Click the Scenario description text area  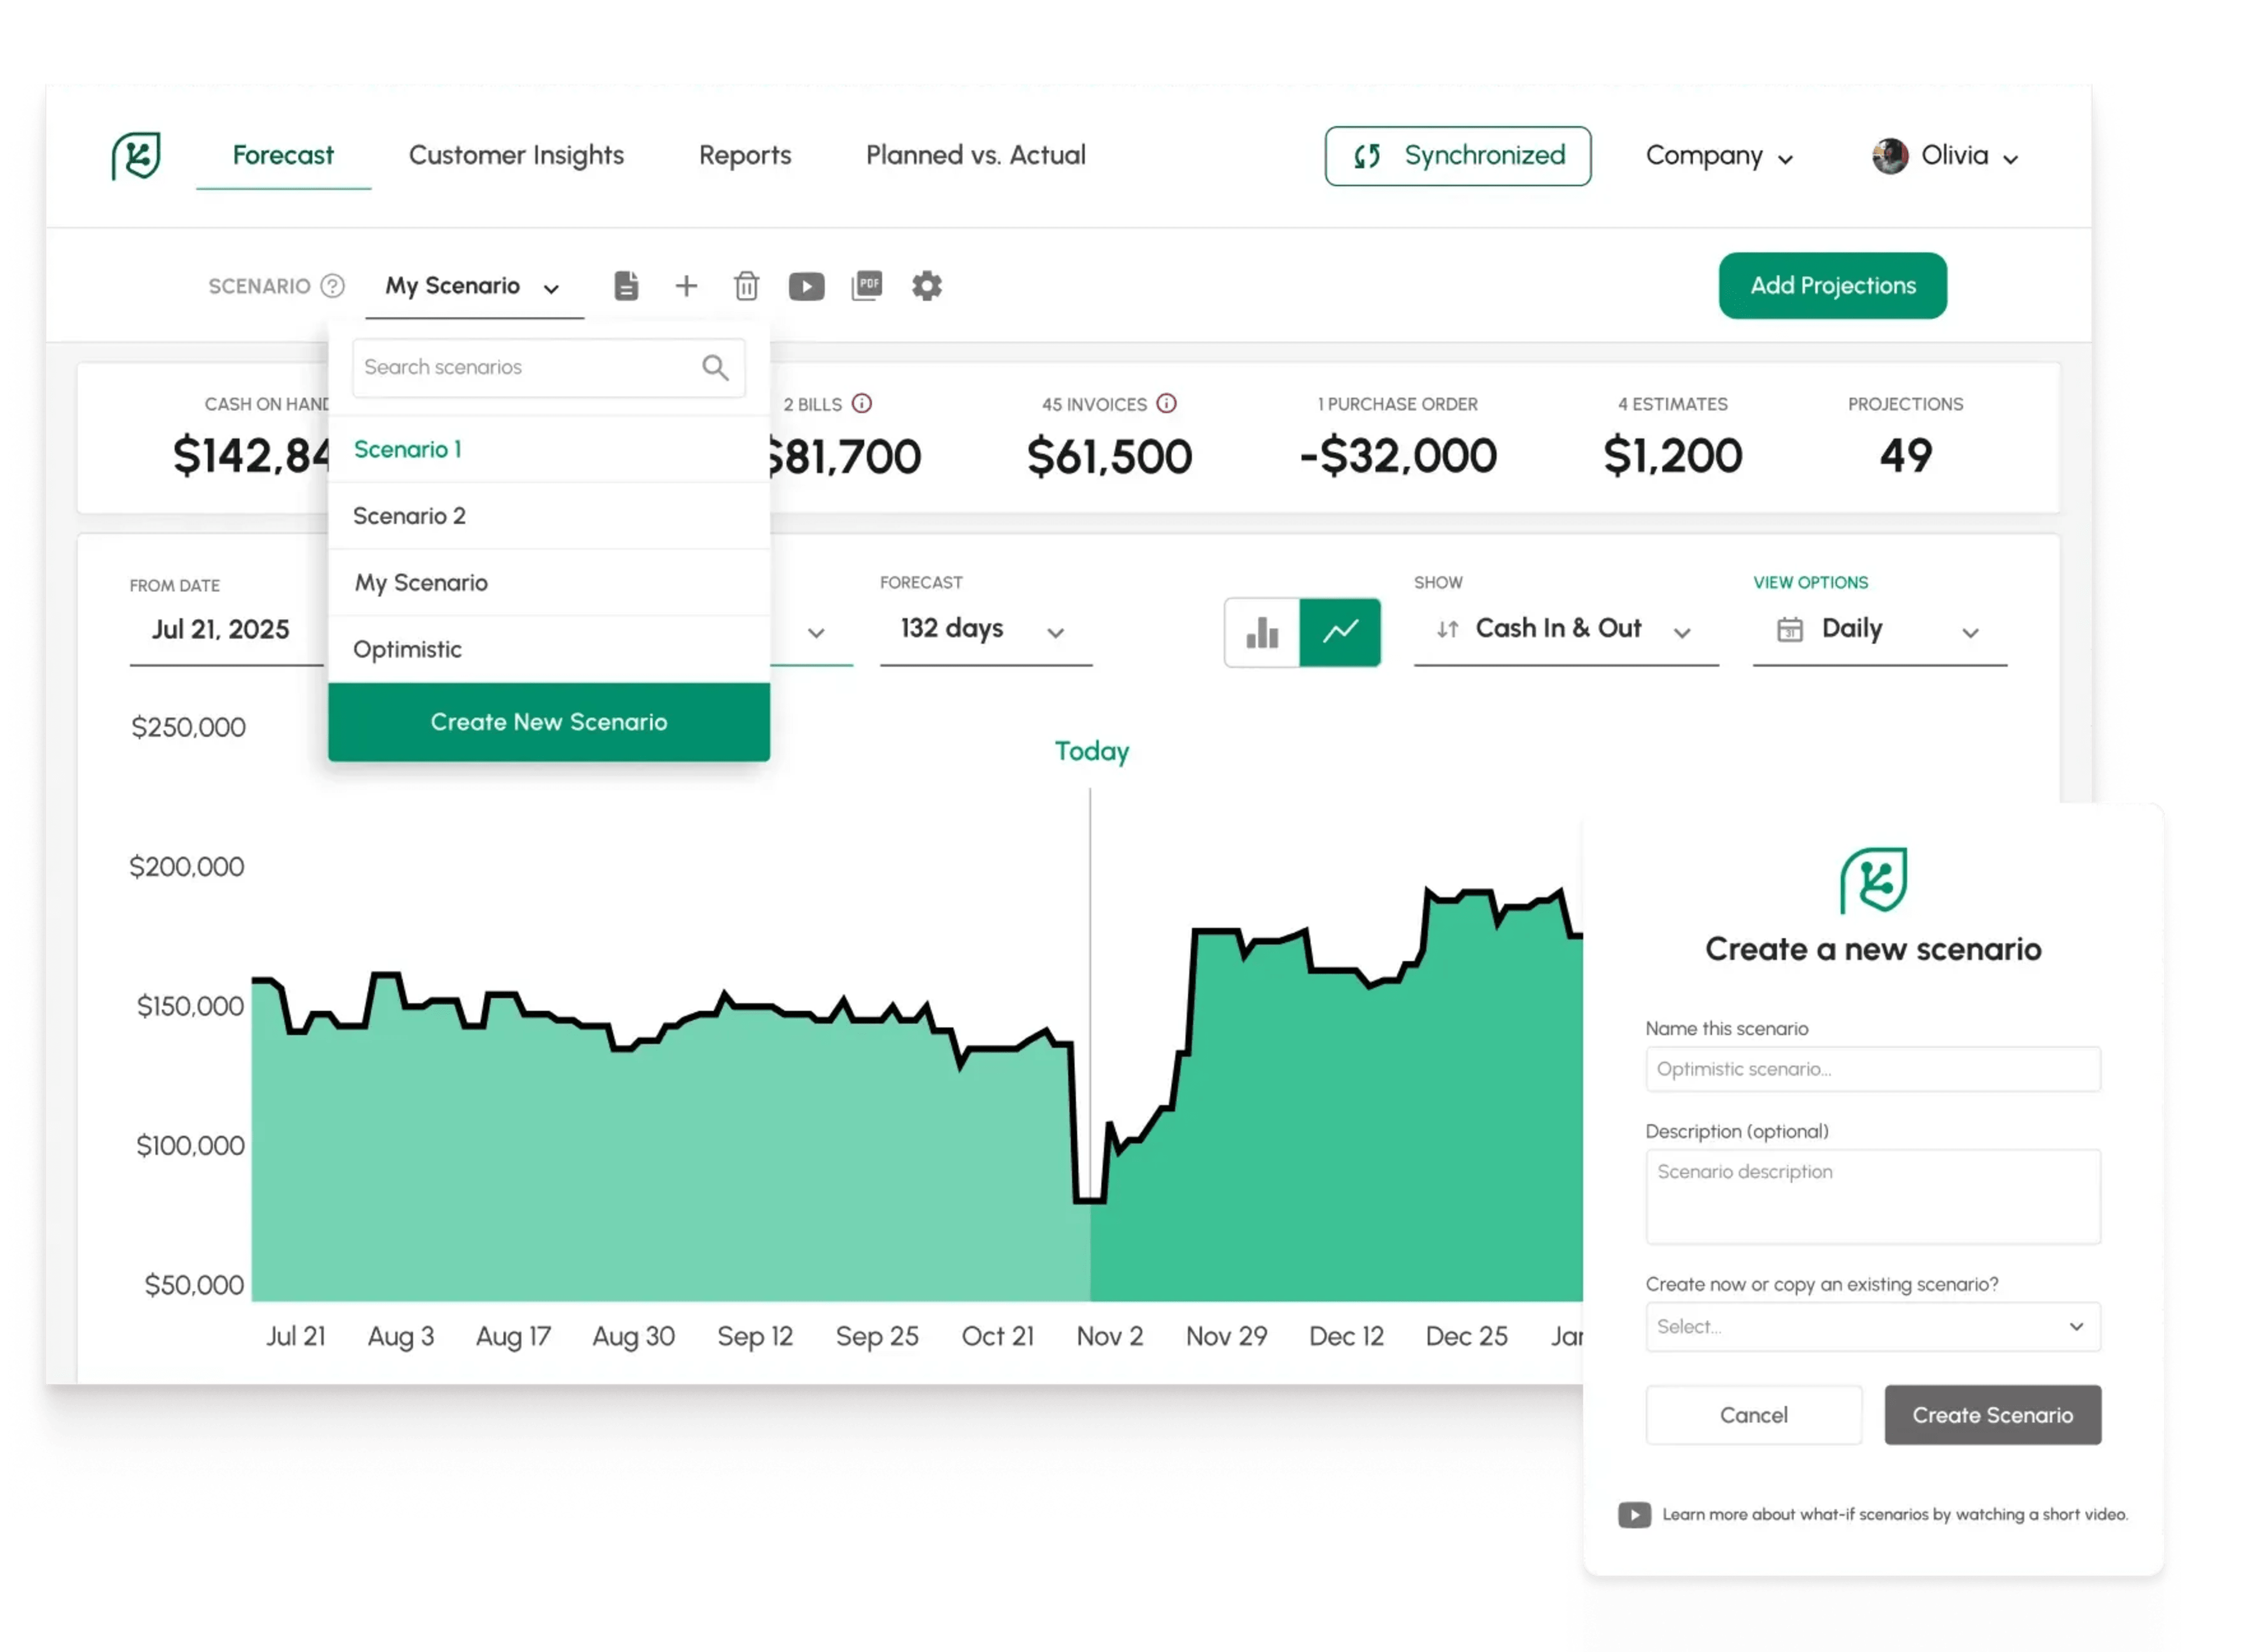pos(1872,1197)
